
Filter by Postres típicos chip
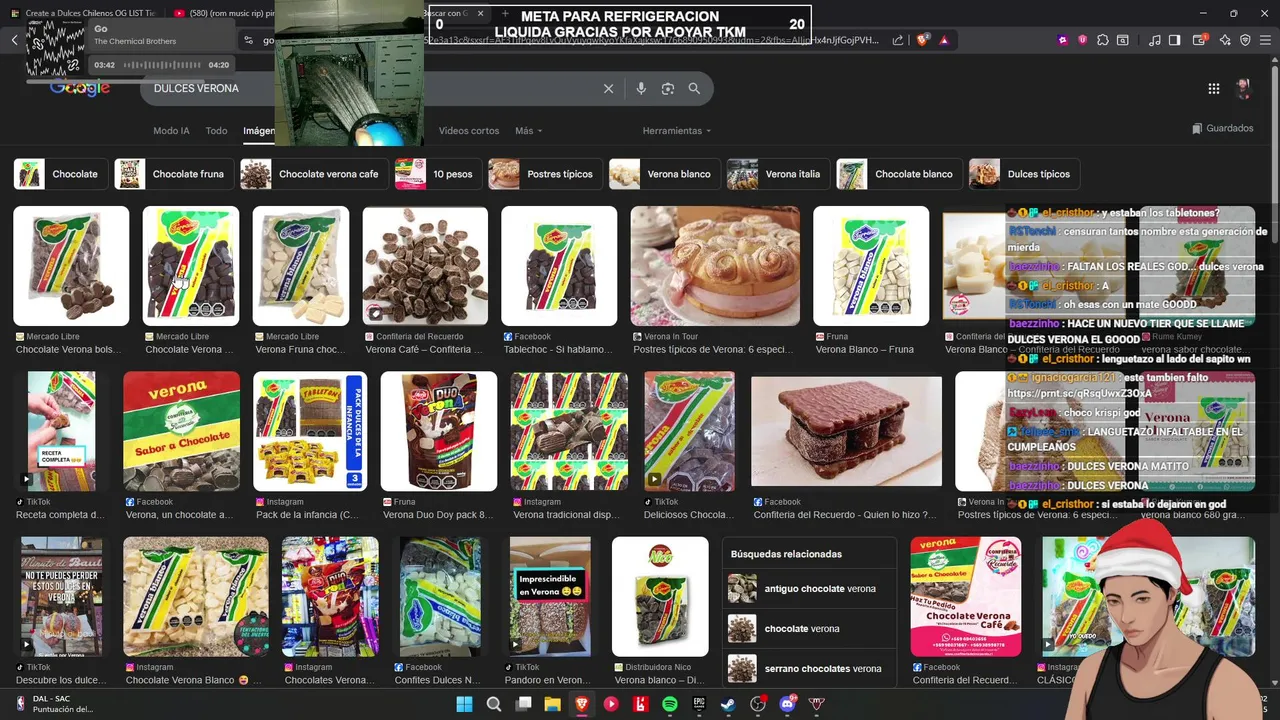point(545,174)
